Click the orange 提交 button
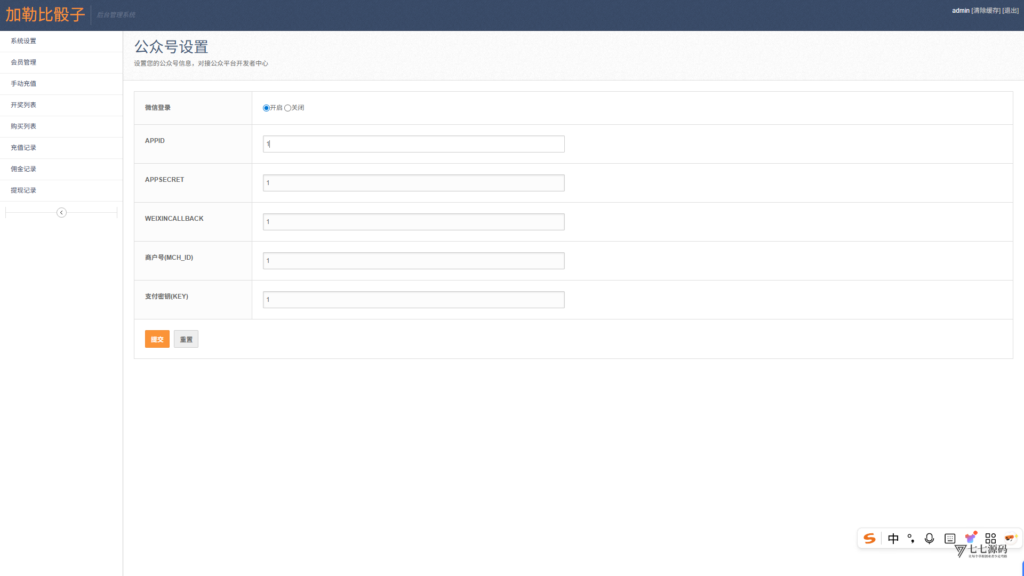1024x576 pixels. pyautogui.click(x=157, y=339)
